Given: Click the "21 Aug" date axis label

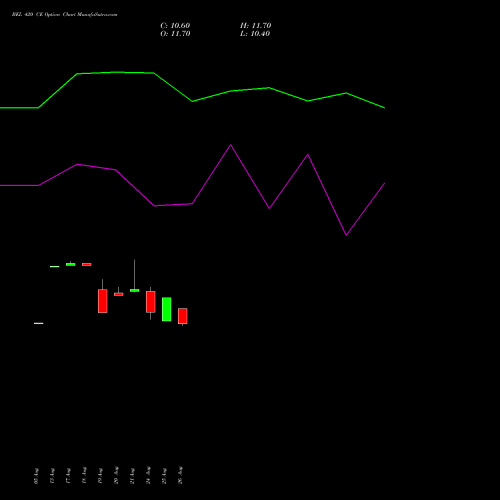Looking at the screenshot, I should pos(132,475).
